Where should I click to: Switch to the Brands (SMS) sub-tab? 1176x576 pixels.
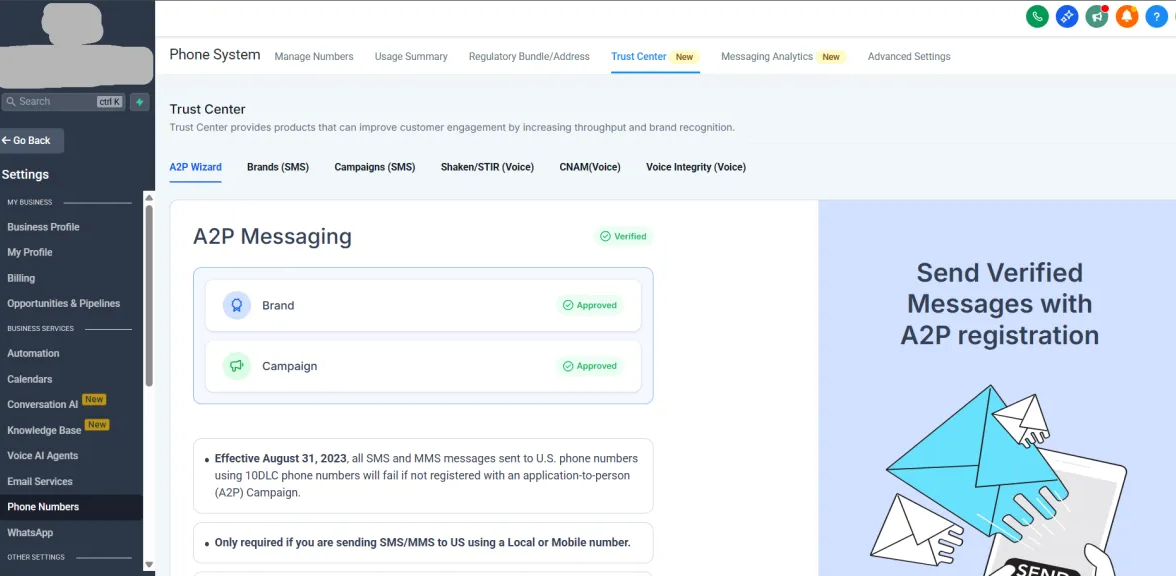pos(278,167)
